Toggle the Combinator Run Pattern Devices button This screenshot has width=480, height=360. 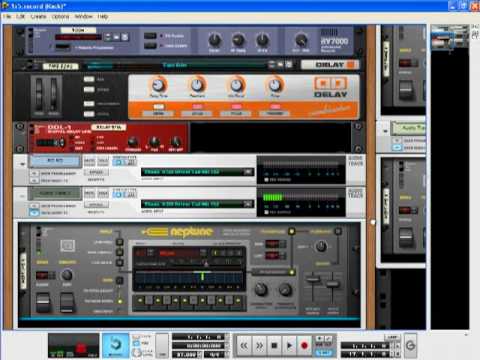[89, 79]
